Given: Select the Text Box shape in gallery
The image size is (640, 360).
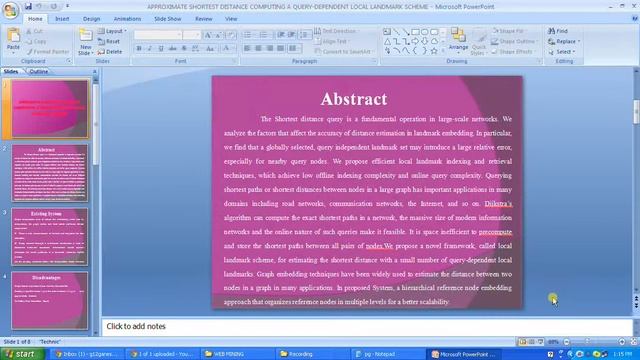Looking at the screenshot, I should click(x=387, y=31).
